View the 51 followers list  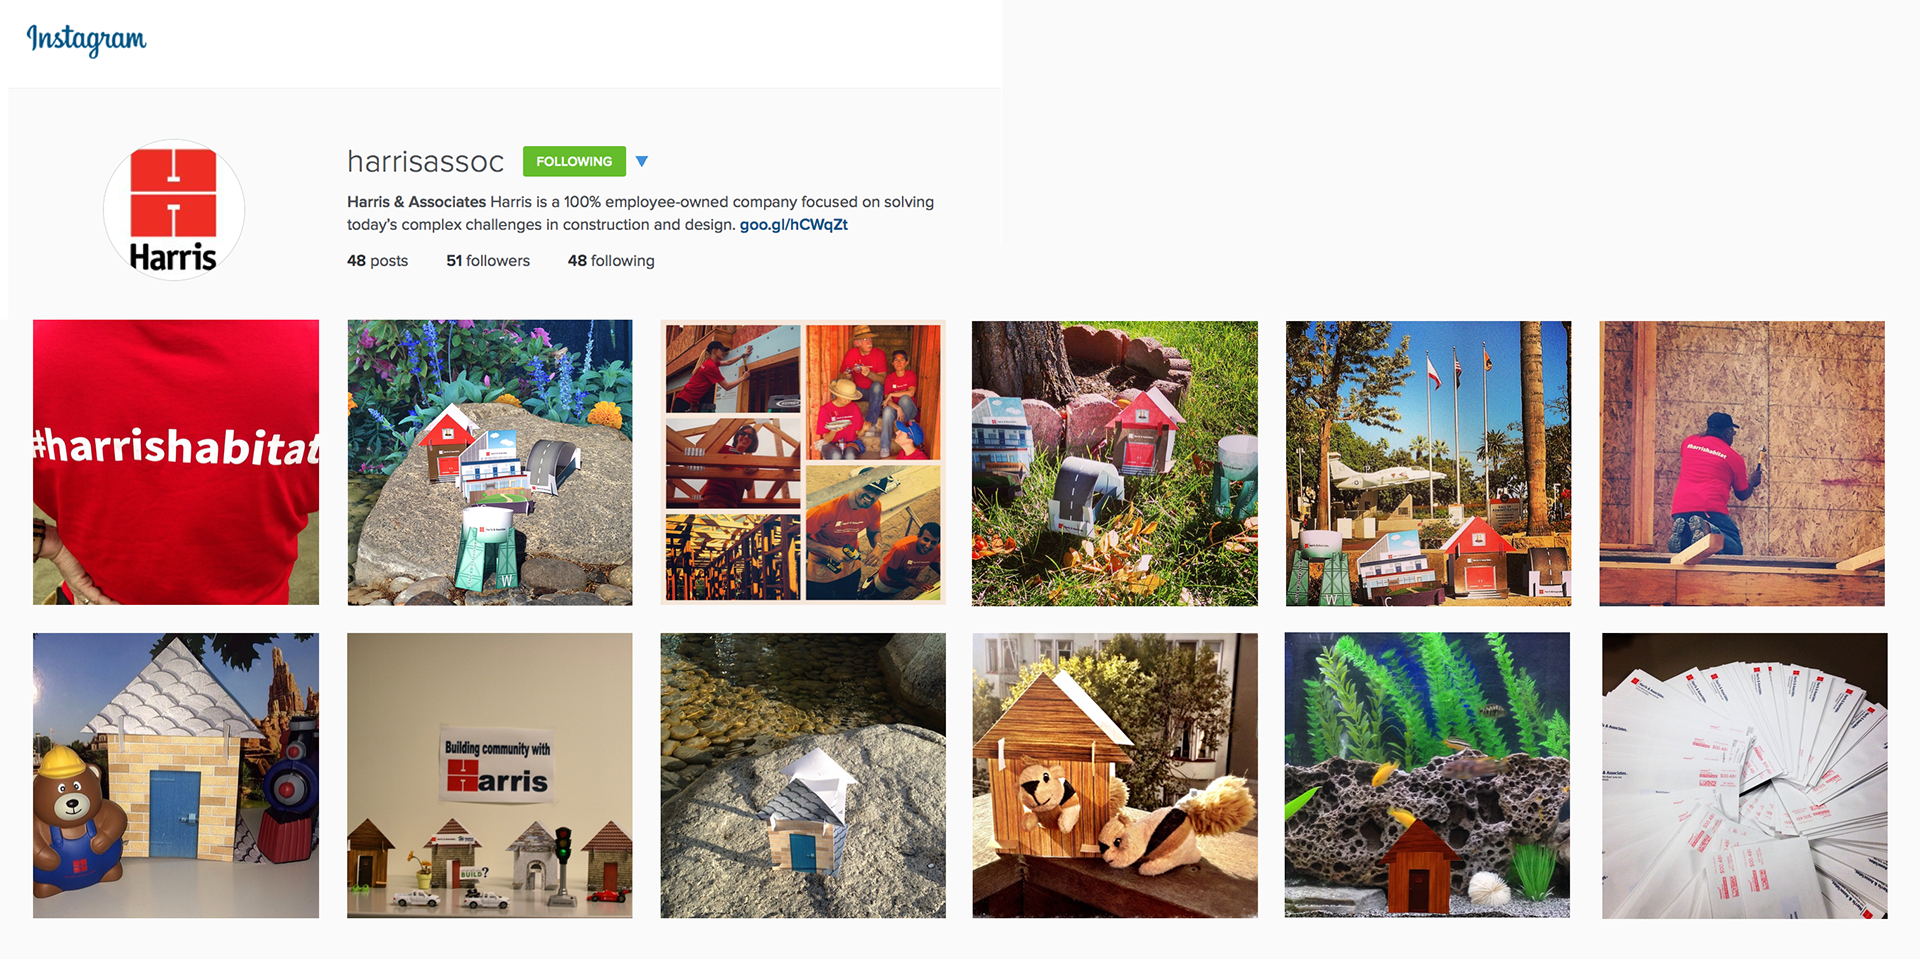point(488,261)
